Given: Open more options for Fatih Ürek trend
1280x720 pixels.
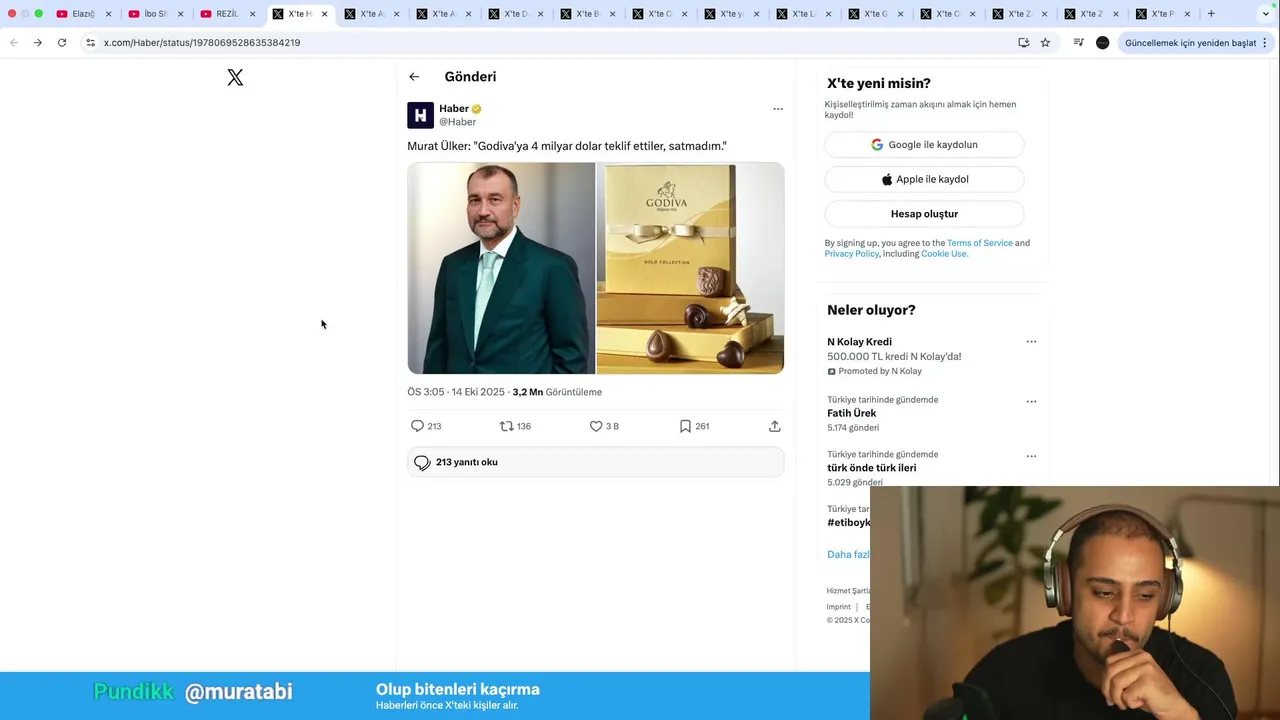Looking at the screenshot, I should click(1031, 402).
